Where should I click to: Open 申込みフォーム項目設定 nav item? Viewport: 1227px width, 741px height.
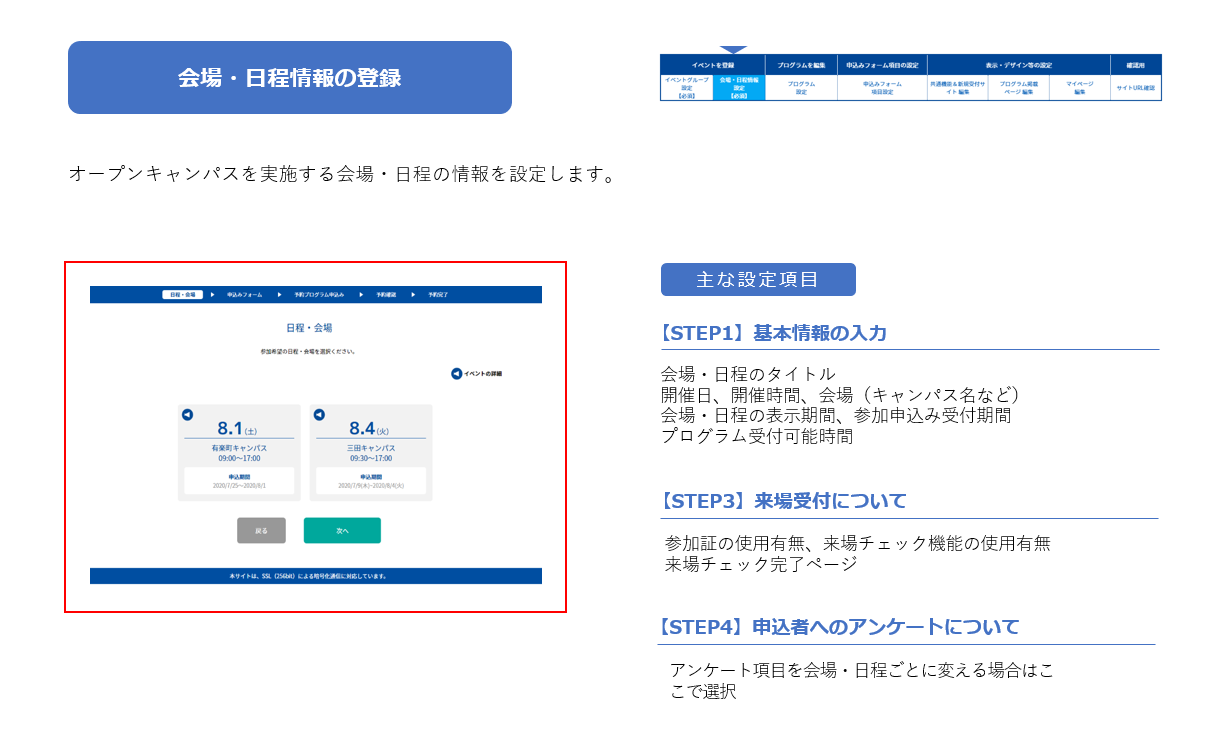(x=882, y=88)
